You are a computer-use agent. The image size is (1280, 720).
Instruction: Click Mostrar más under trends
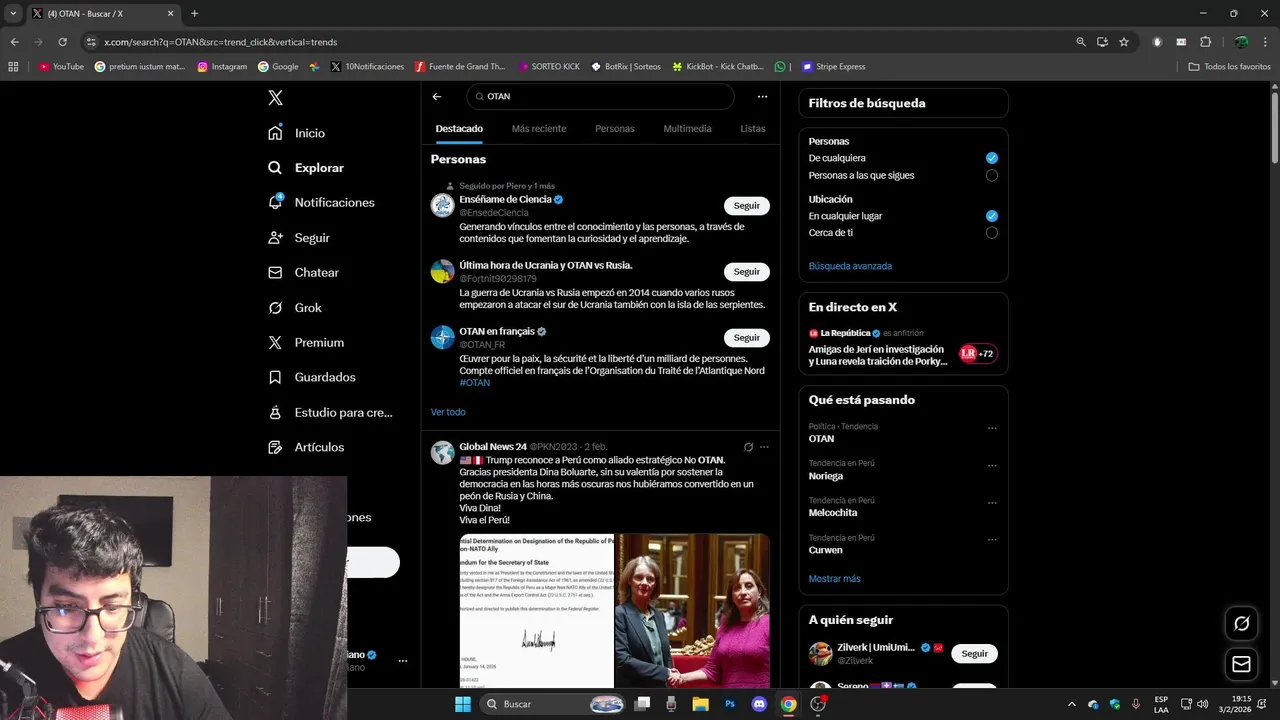834,579
